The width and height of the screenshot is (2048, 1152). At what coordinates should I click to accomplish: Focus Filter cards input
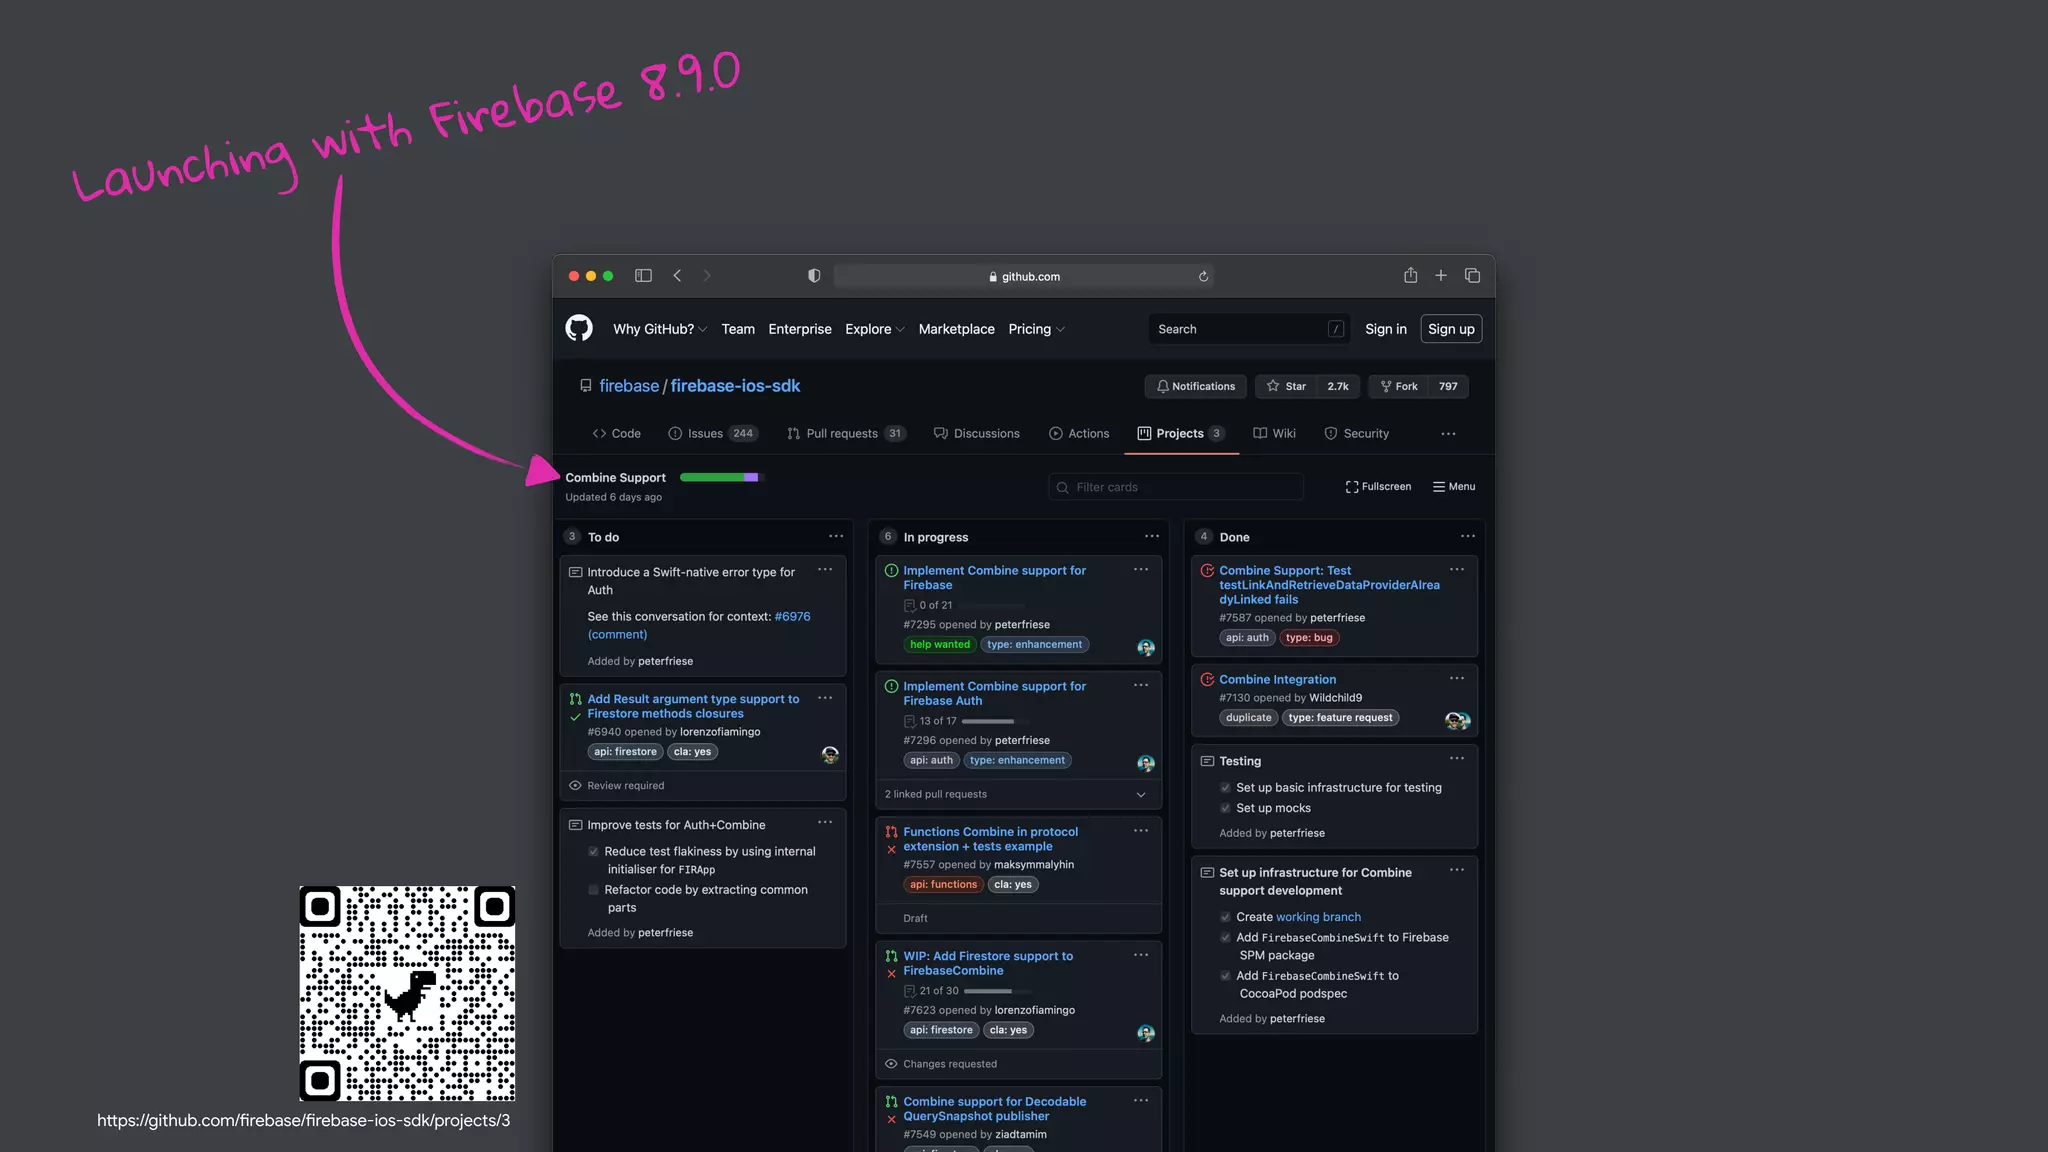coord(1176,487)
